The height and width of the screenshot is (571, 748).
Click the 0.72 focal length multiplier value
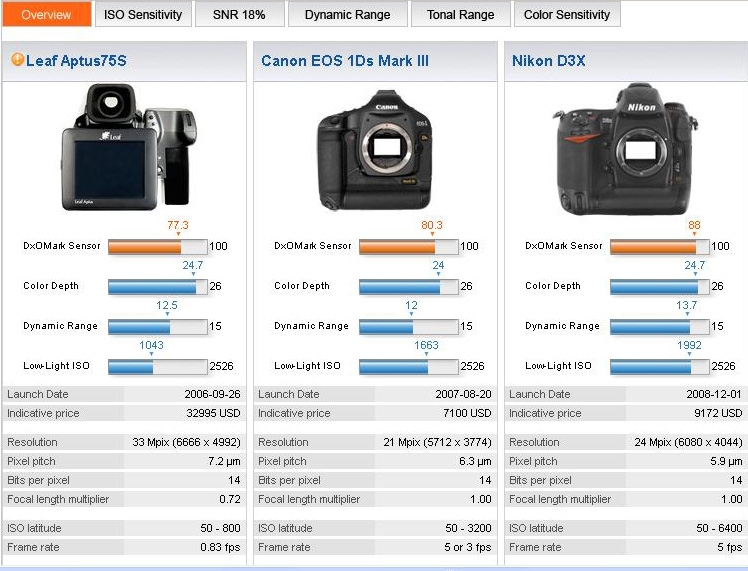pos(230,499)
